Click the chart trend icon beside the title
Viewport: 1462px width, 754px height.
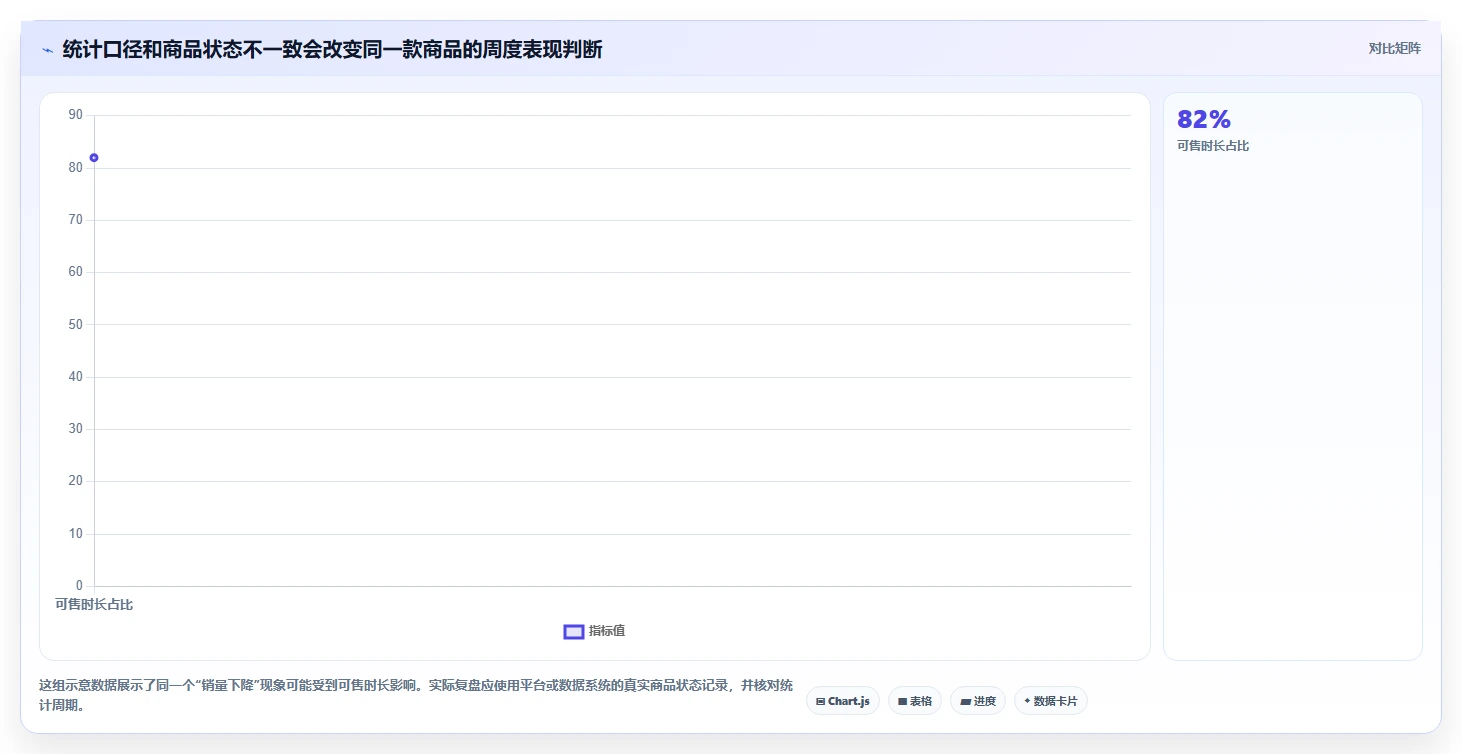[47, 50]
